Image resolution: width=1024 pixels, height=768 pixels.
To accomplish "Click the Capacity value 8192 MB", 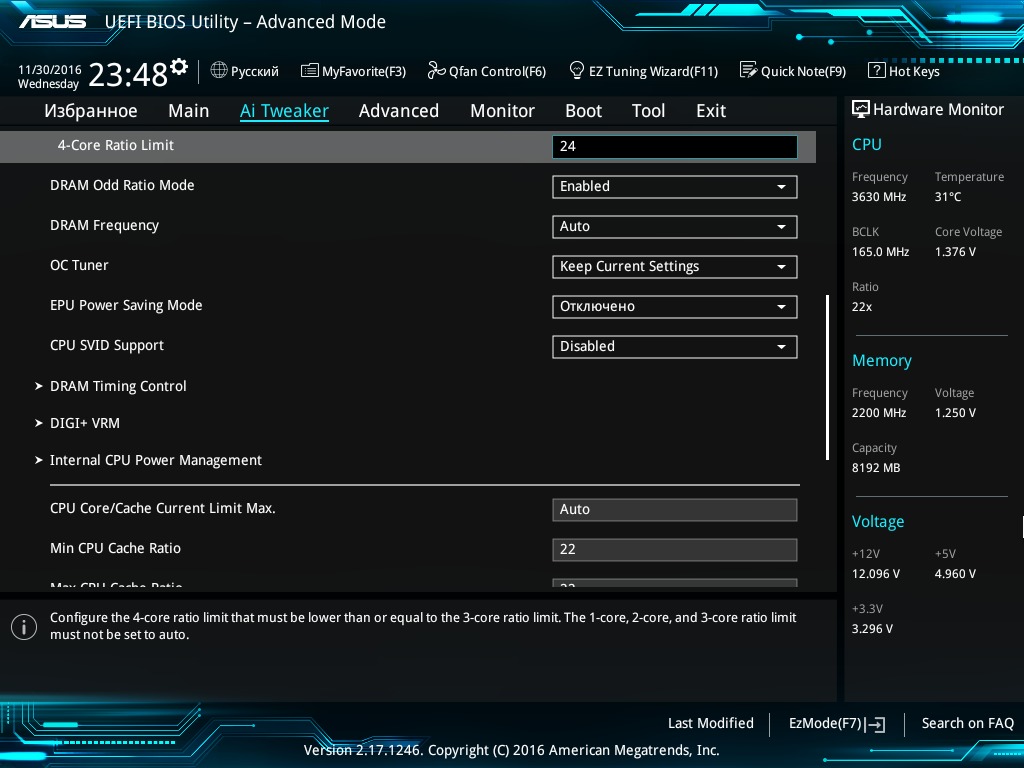I will (x=876, y=468).
